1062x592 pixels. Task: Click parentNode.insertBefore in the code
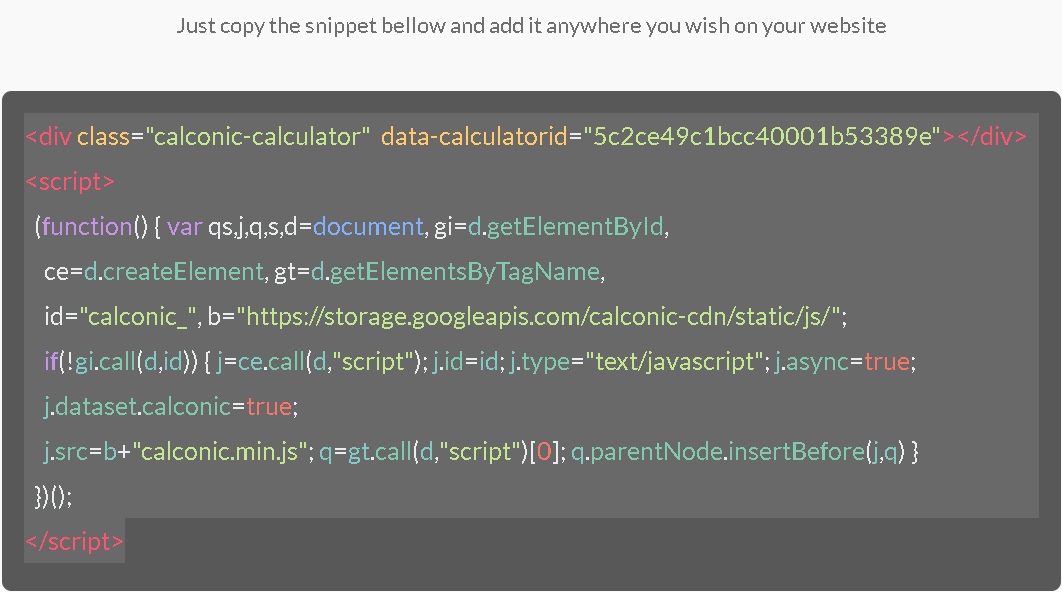727,452
